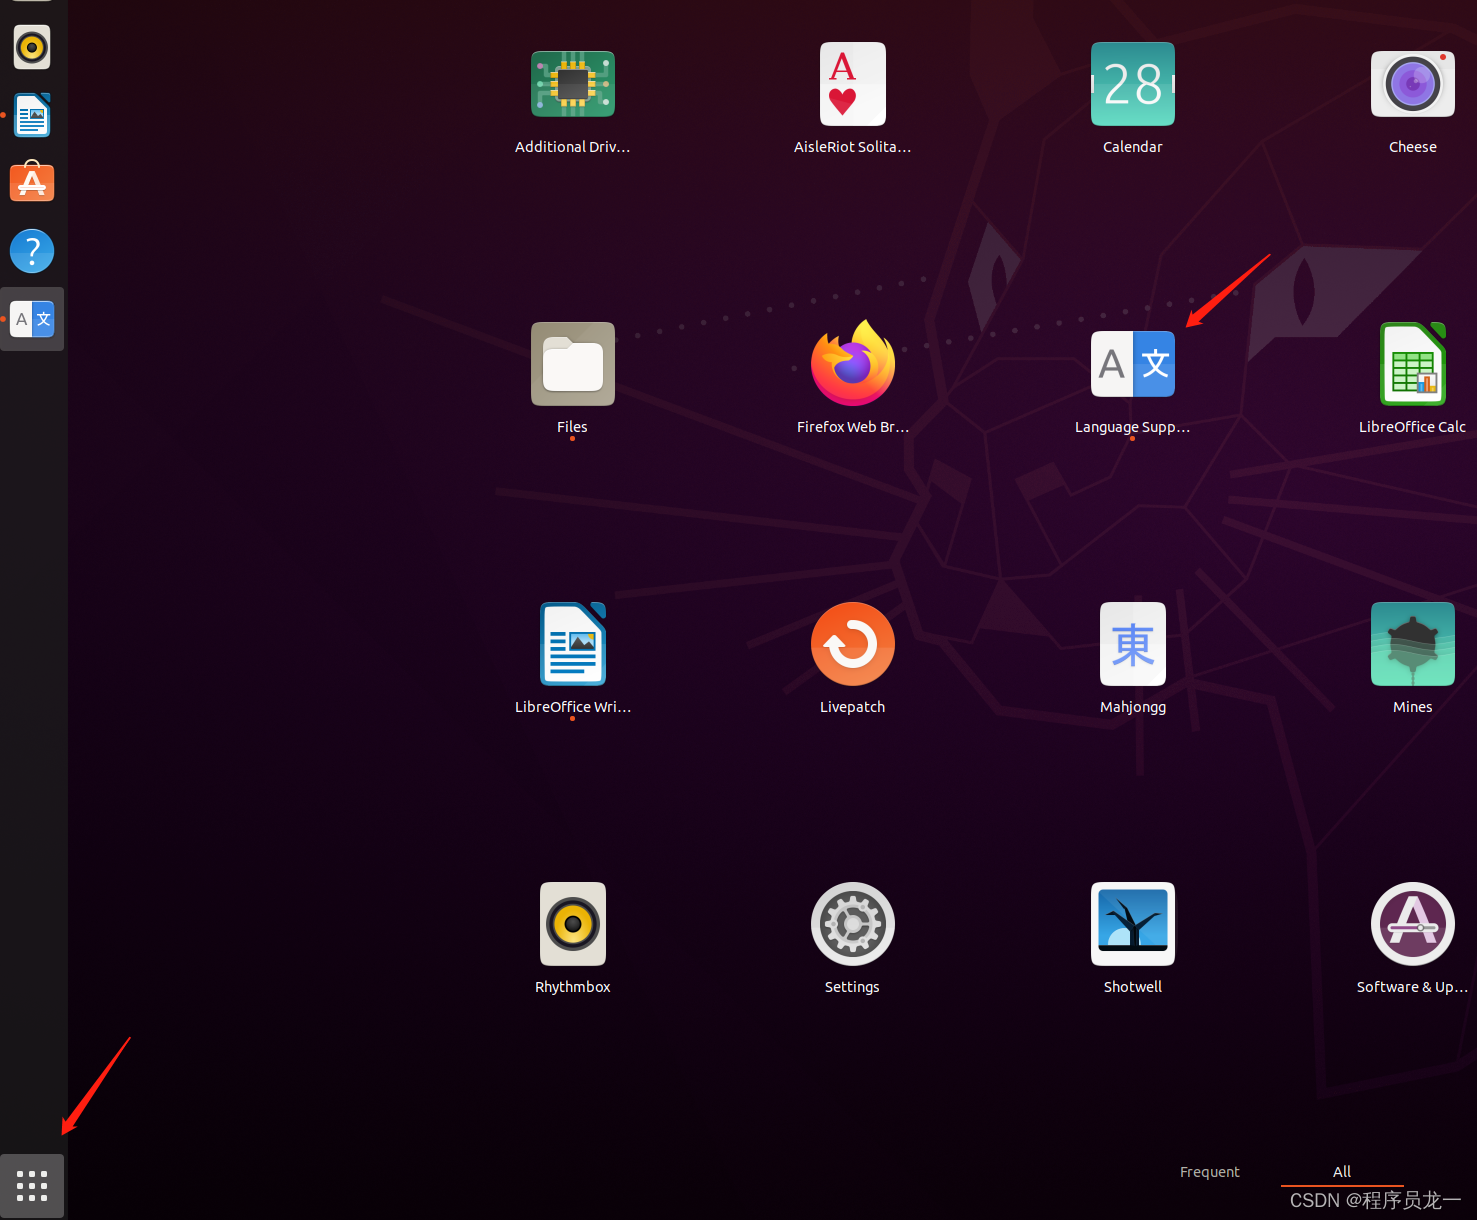This screenshot has height=1220, width=1477.
Task: Open Rhythmbox in app grid
Action: point(572,924)
